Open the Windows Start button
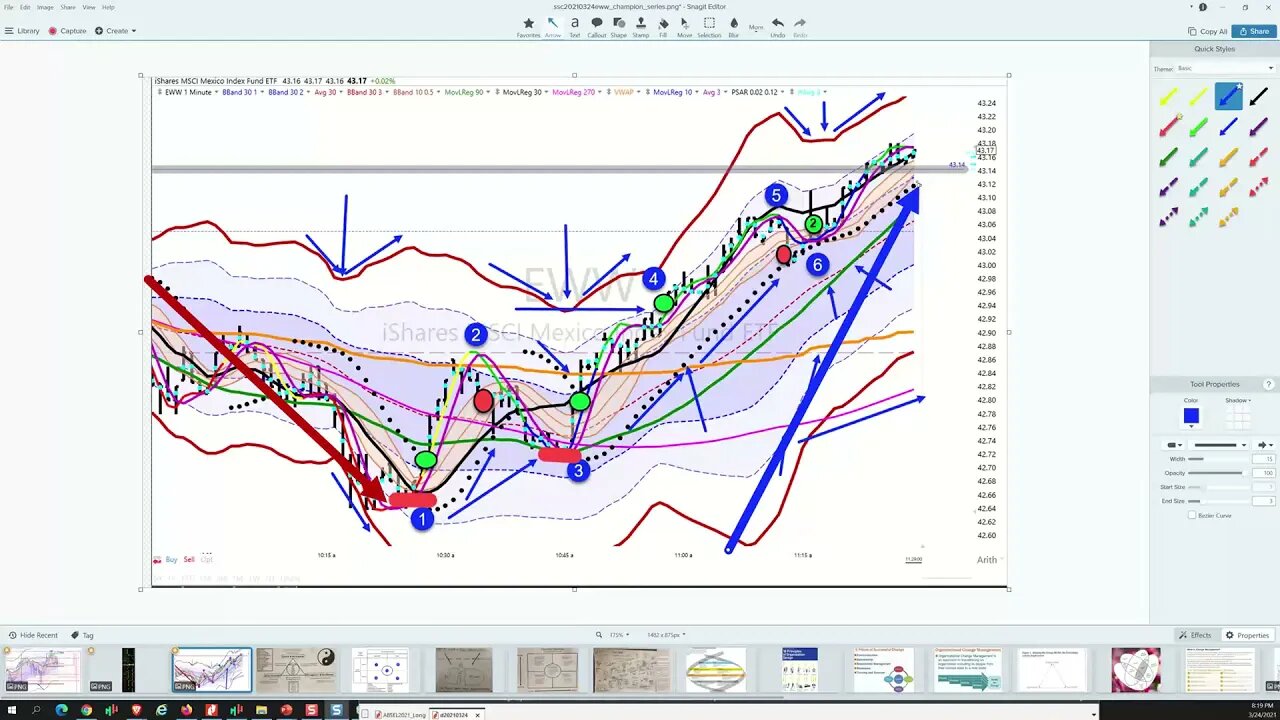Viewport: 1280px width, 720px height. 10,710
